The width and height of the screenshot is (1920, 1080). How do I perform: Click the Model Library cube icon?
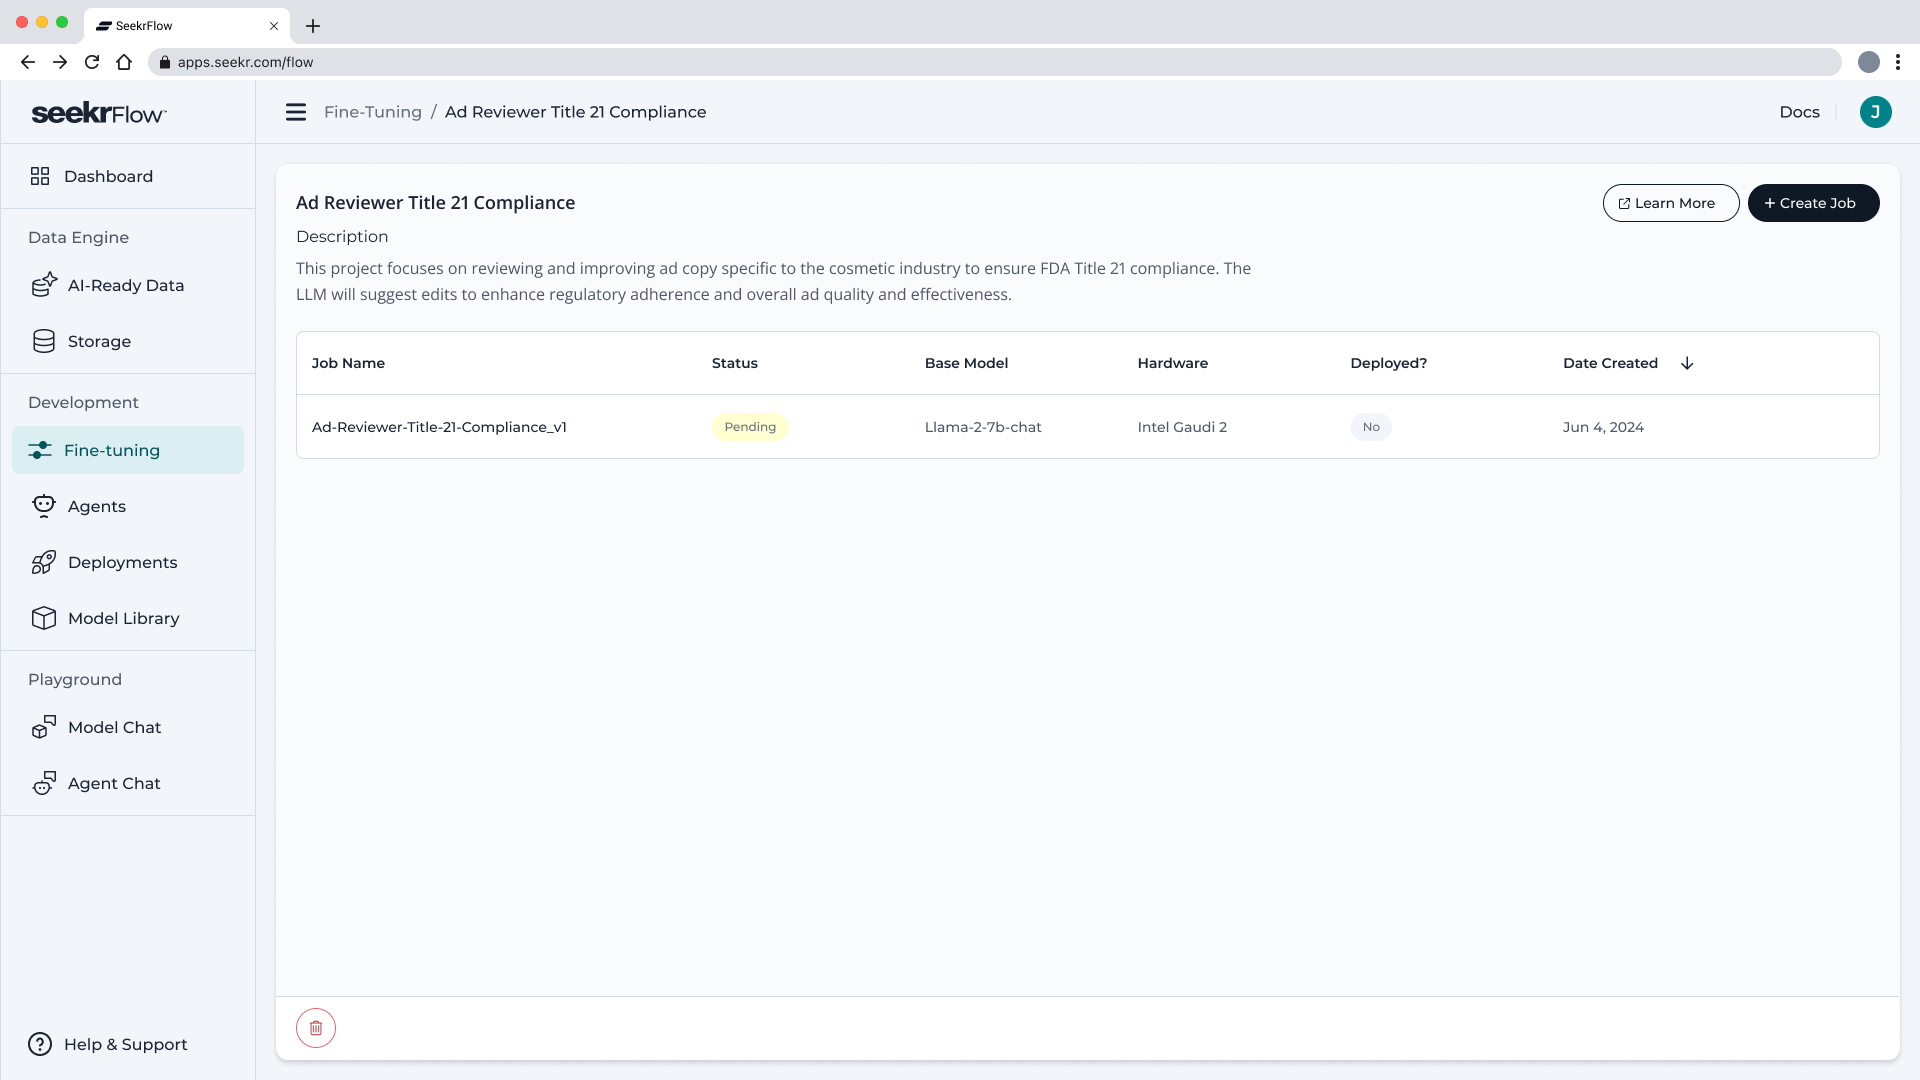point(44,618)
